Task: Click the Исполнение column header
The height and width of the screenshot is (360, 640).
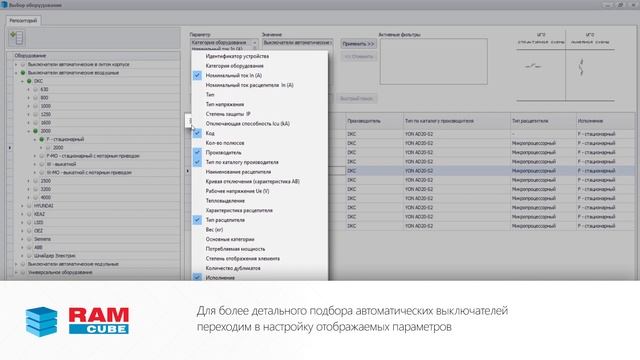Action: tap(606, 121)
